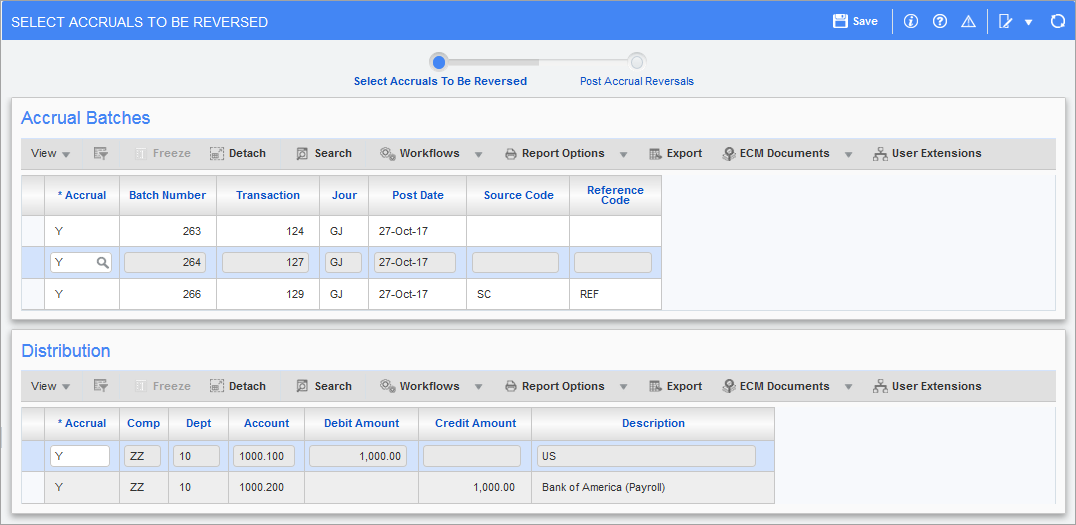Image resolution: width=1076 pixels, height=525 pixels.
Task: Click filter icon in Distribution toolbar
Action: click(101, 386)
